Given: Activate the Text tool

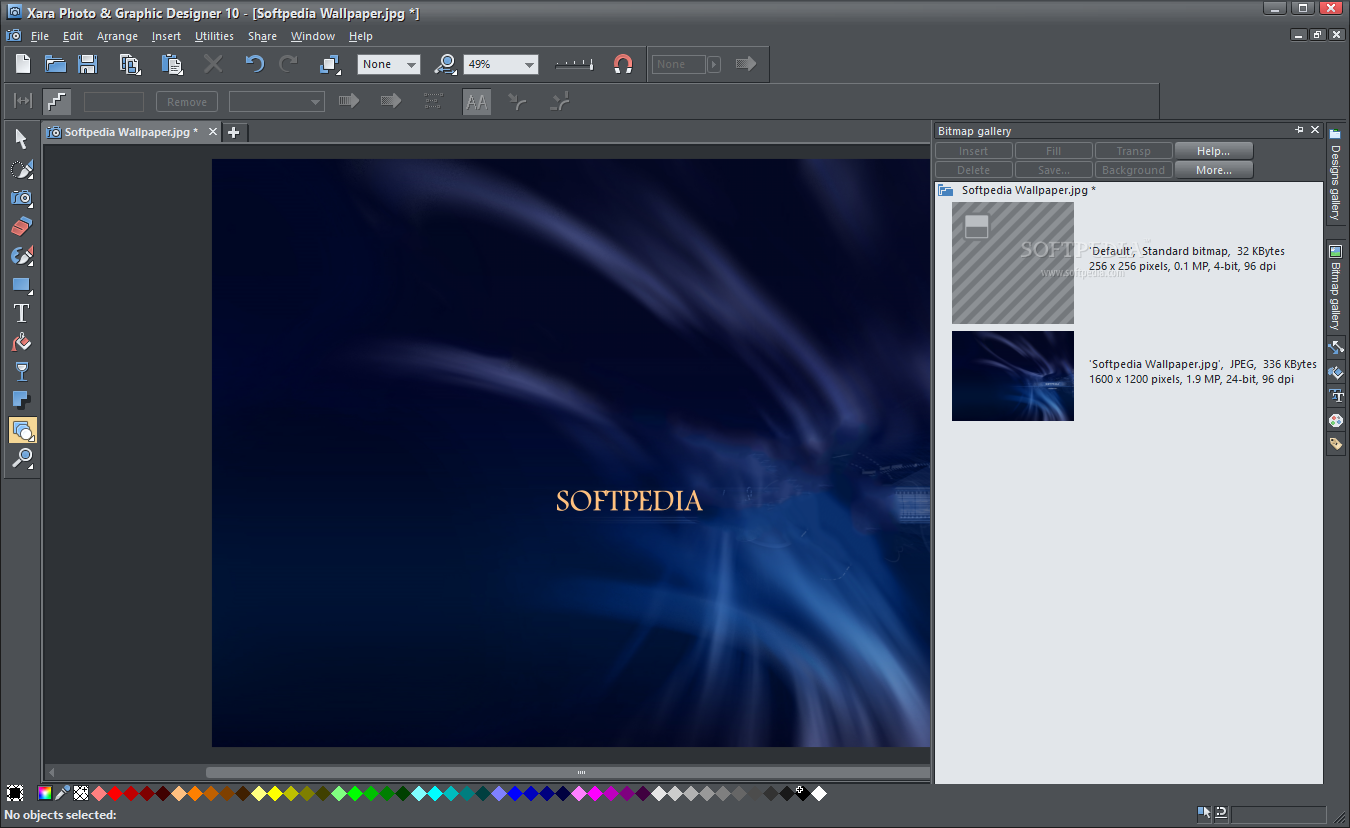Looking at the screenshot, I should tap(22, 314).
